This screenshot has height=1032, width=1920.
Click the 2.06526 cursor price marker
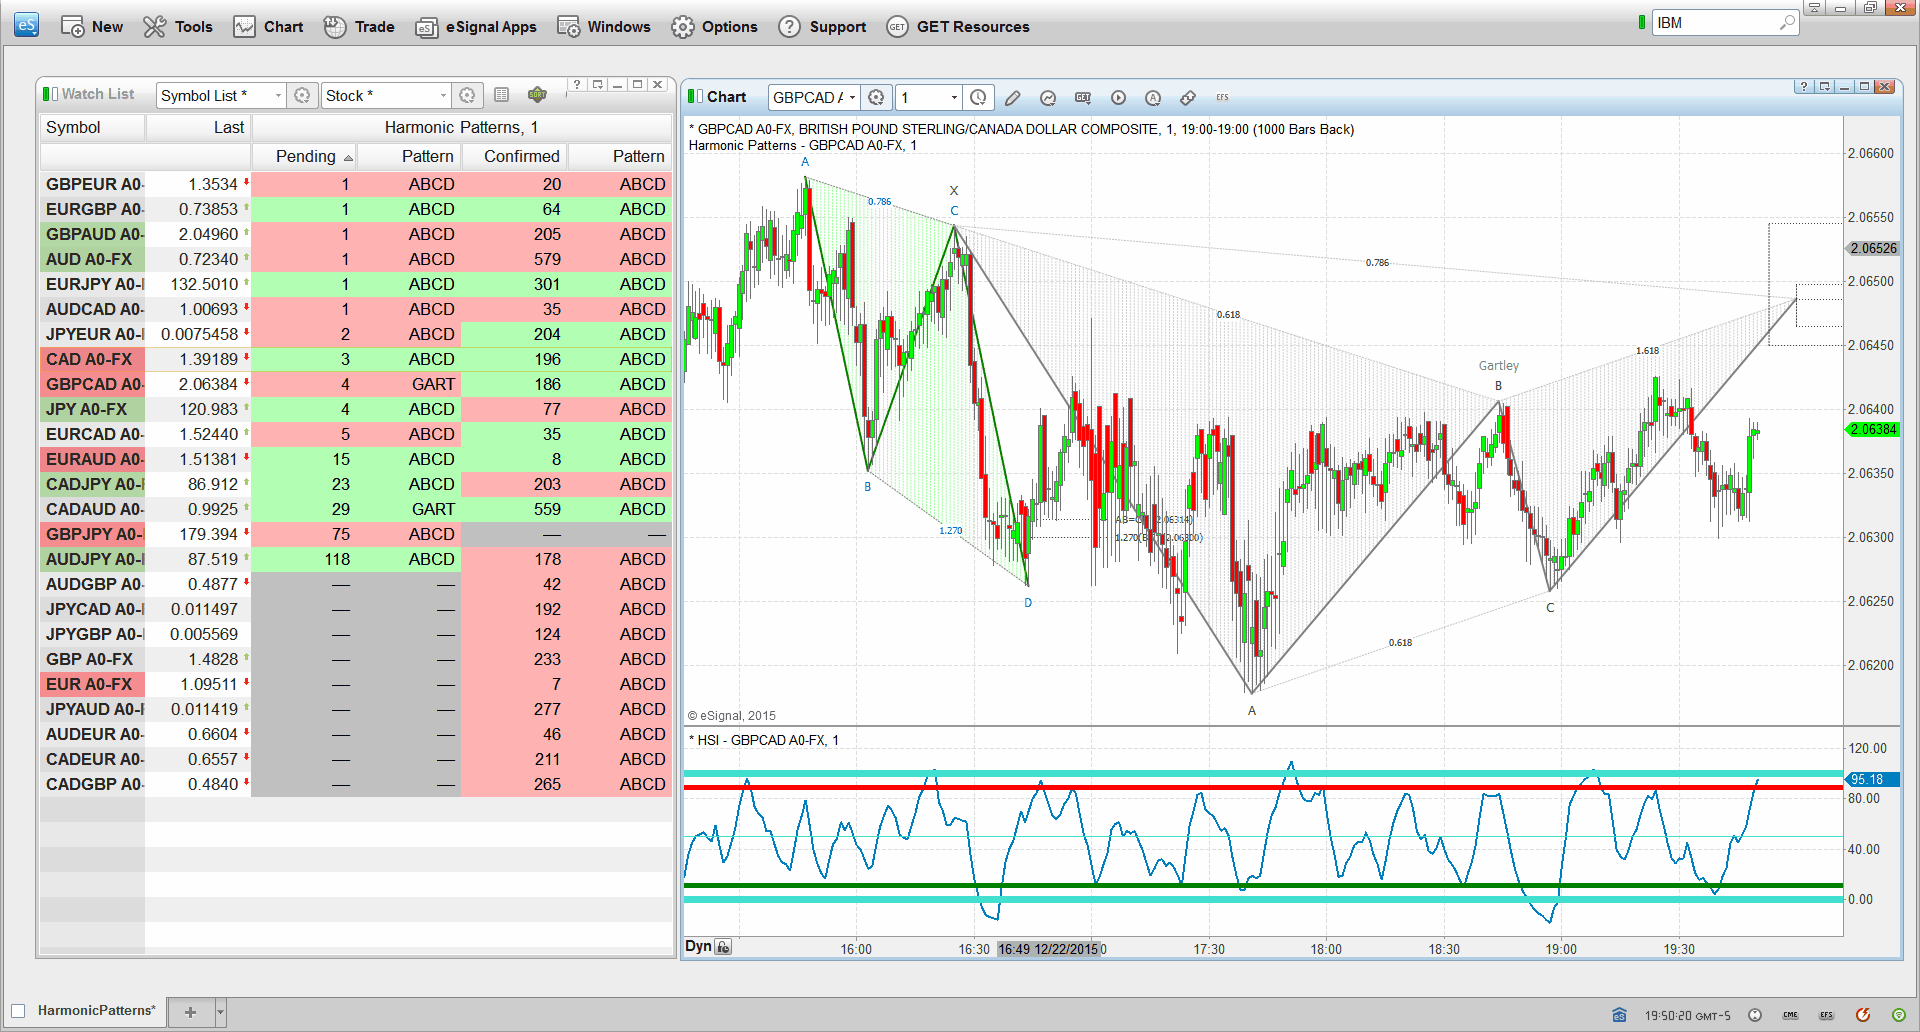click(1871, 248)
